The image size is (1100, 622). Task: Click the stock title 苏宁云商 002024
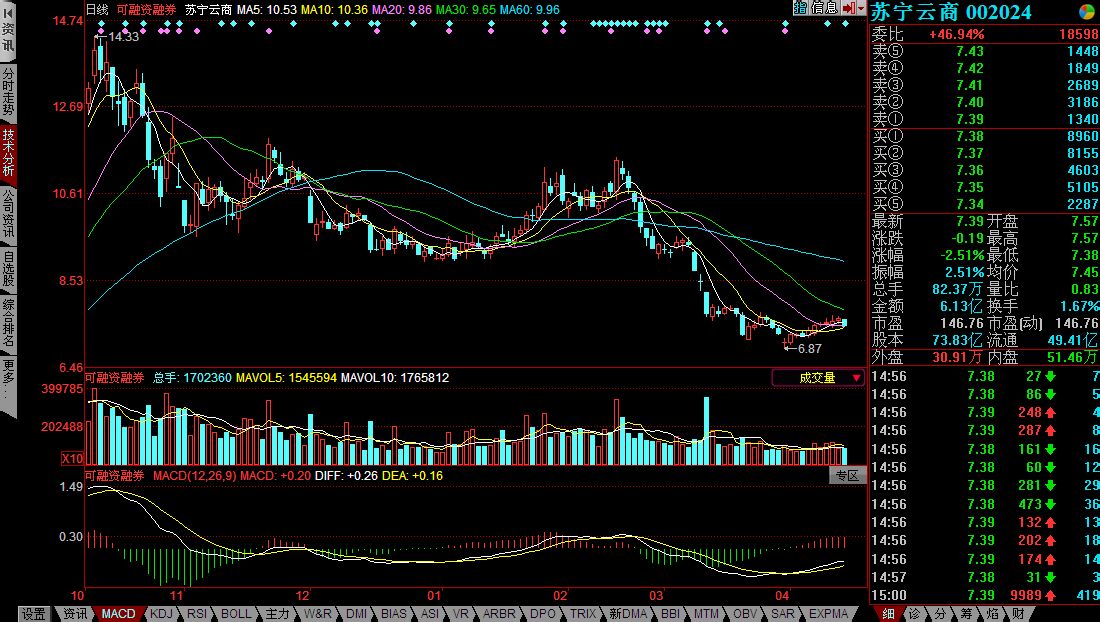951,12
